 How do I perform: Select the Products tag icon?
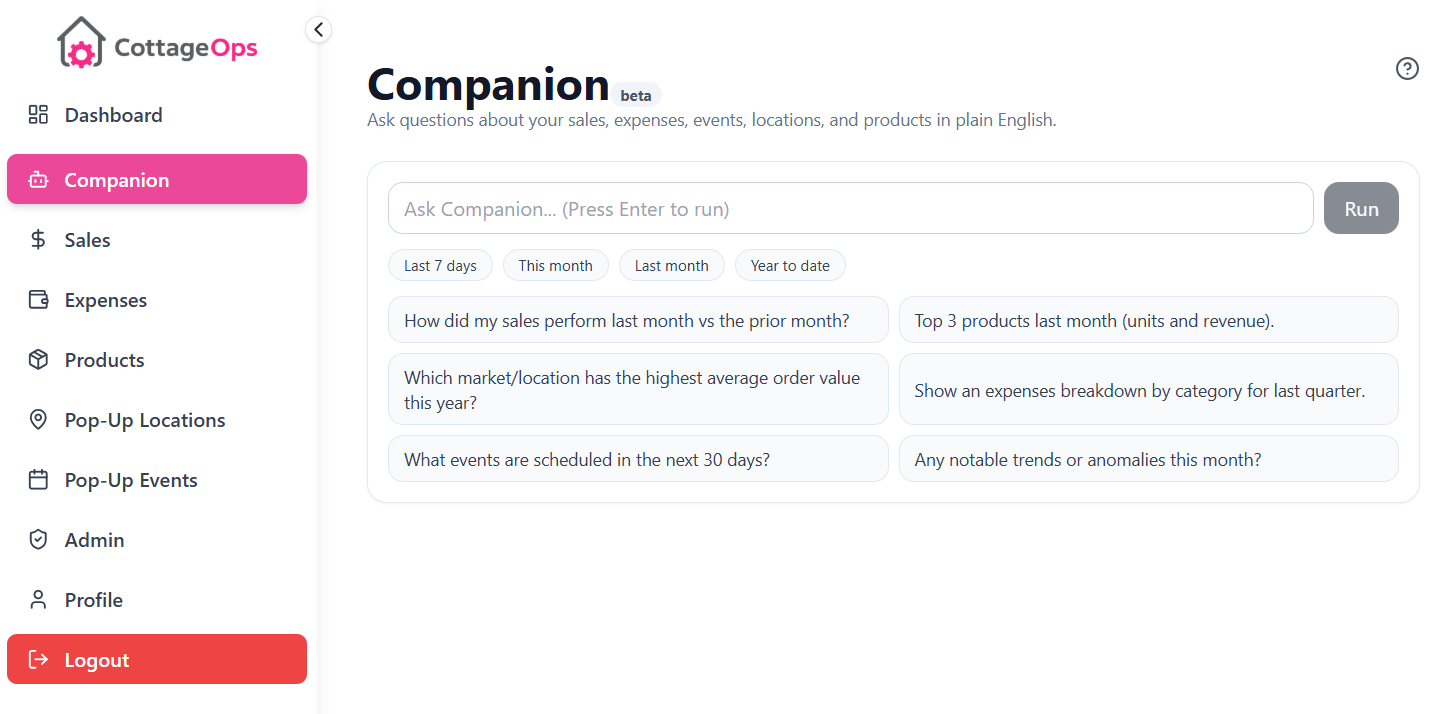(38, 359)
